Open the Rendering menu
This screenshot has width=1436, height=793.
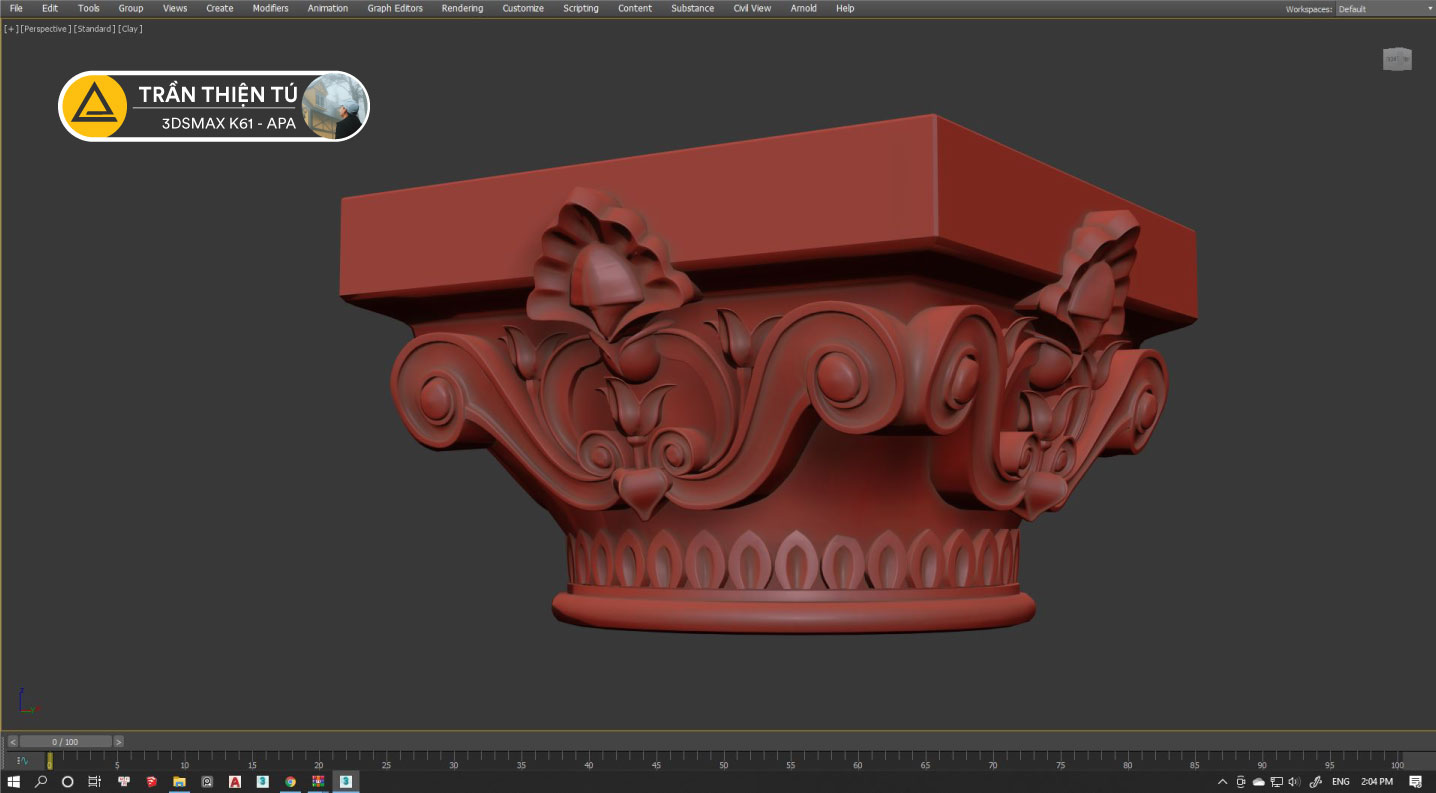click(462, 8)
